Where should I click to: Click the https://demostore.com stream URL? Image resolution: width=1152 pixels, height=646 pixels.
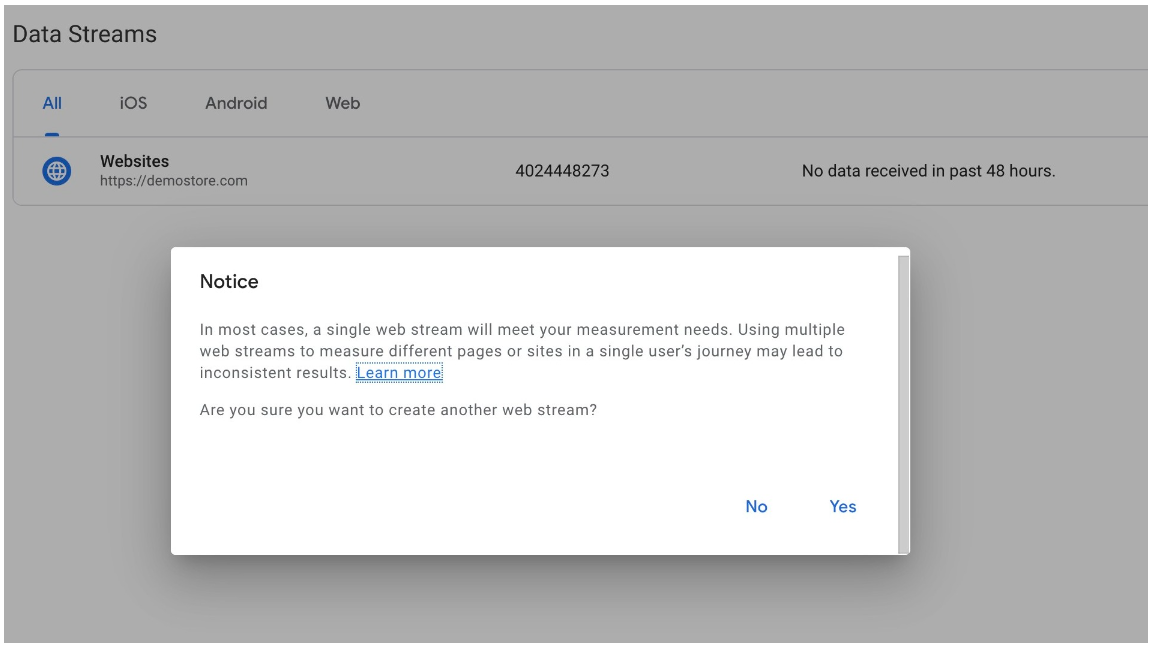(x=173, y=182)
